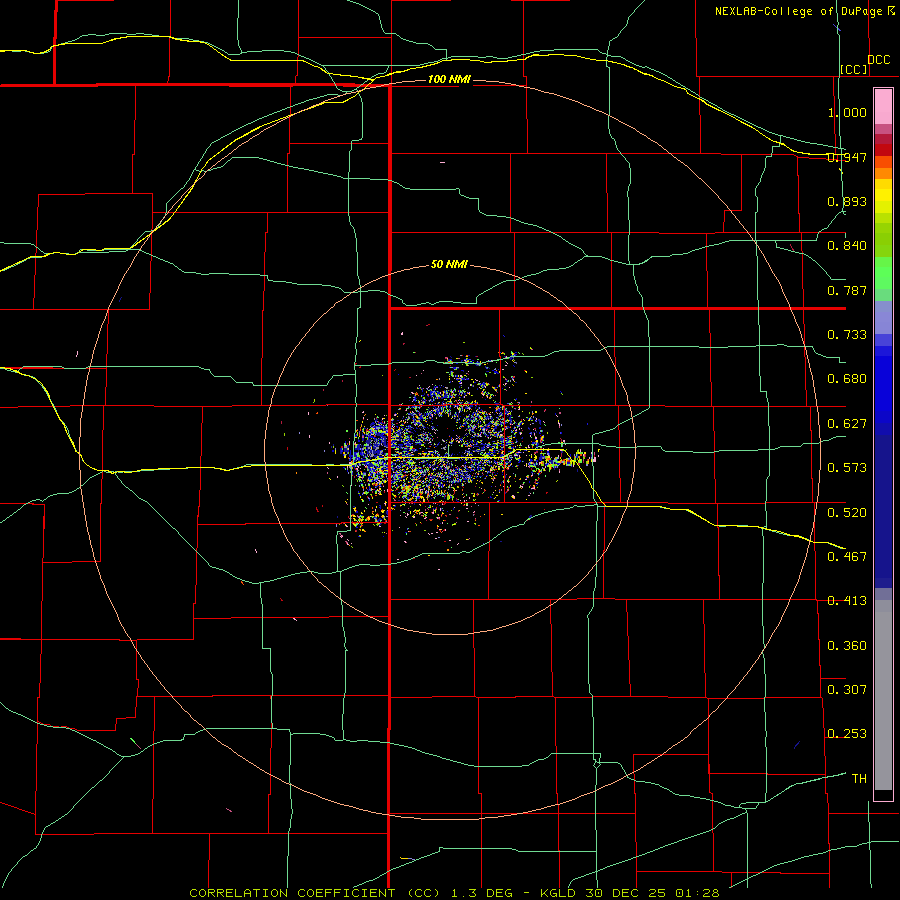Click the 1.000 legend value
Viewport: 900px width, 900px height.
click(847, 112)
